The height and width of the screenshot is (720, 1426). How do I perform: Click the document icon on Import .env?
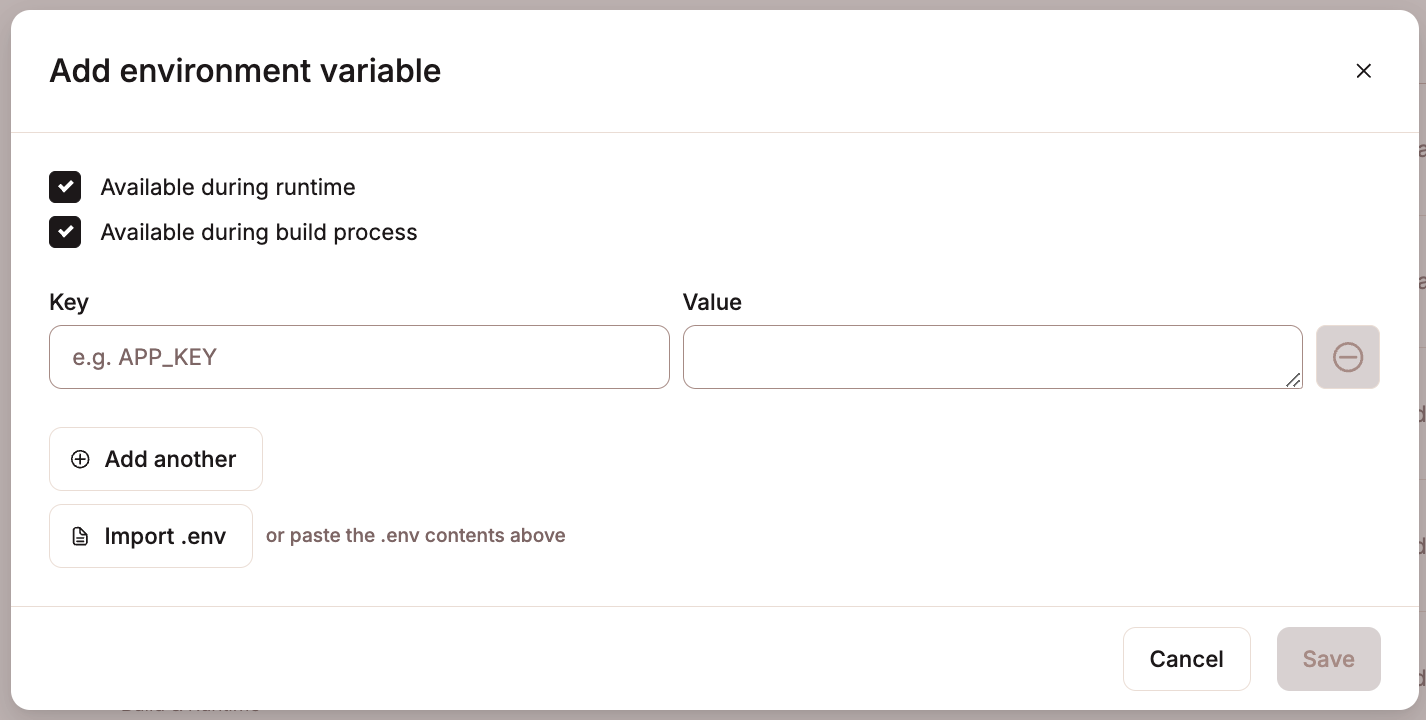point(80,536)
